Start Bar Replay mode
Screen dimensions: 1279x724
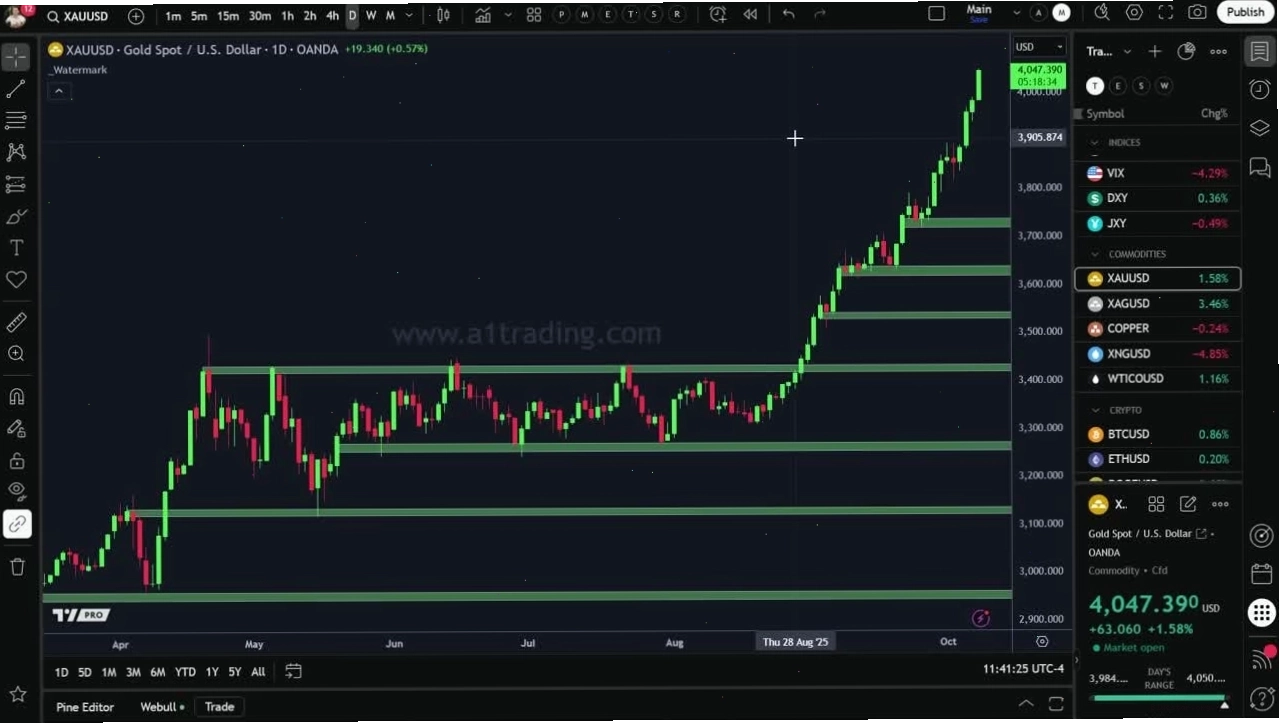750,14
